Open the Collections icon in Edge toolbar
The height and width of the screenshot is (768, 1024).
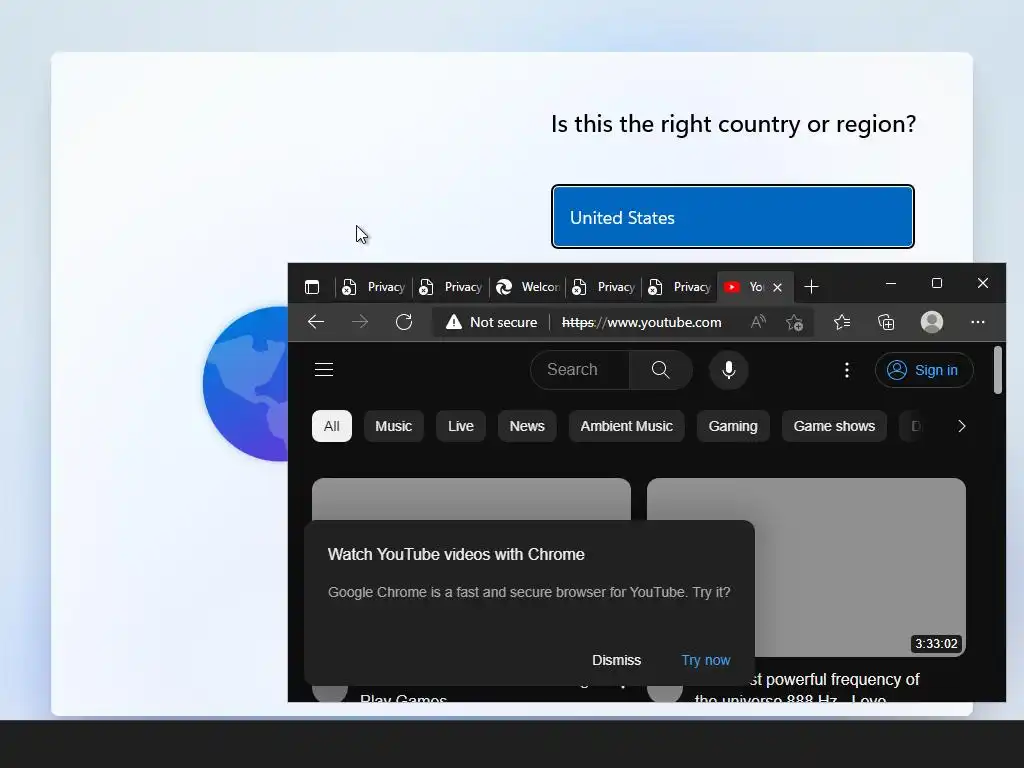pyautogui.click(x=886, y=322)
